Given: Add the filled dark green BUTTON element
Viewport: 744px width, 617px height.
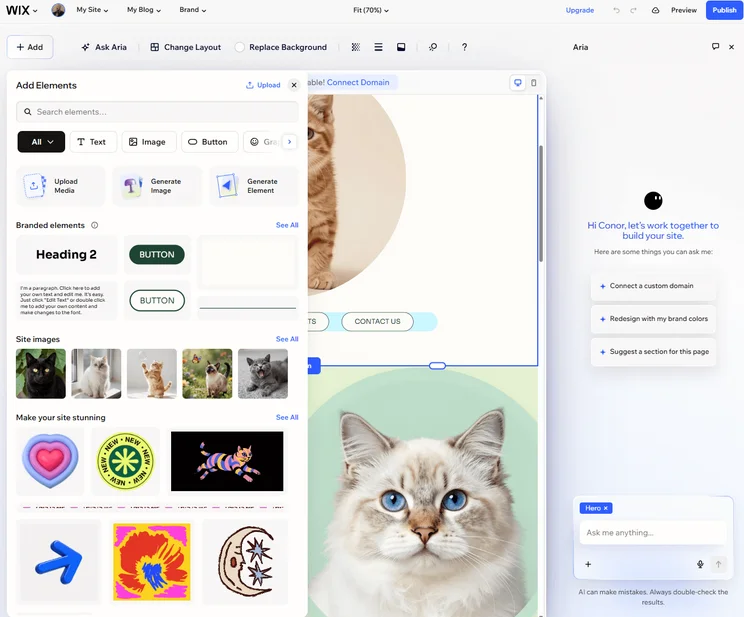Looking at the screenshot, I should pos(157,255).
